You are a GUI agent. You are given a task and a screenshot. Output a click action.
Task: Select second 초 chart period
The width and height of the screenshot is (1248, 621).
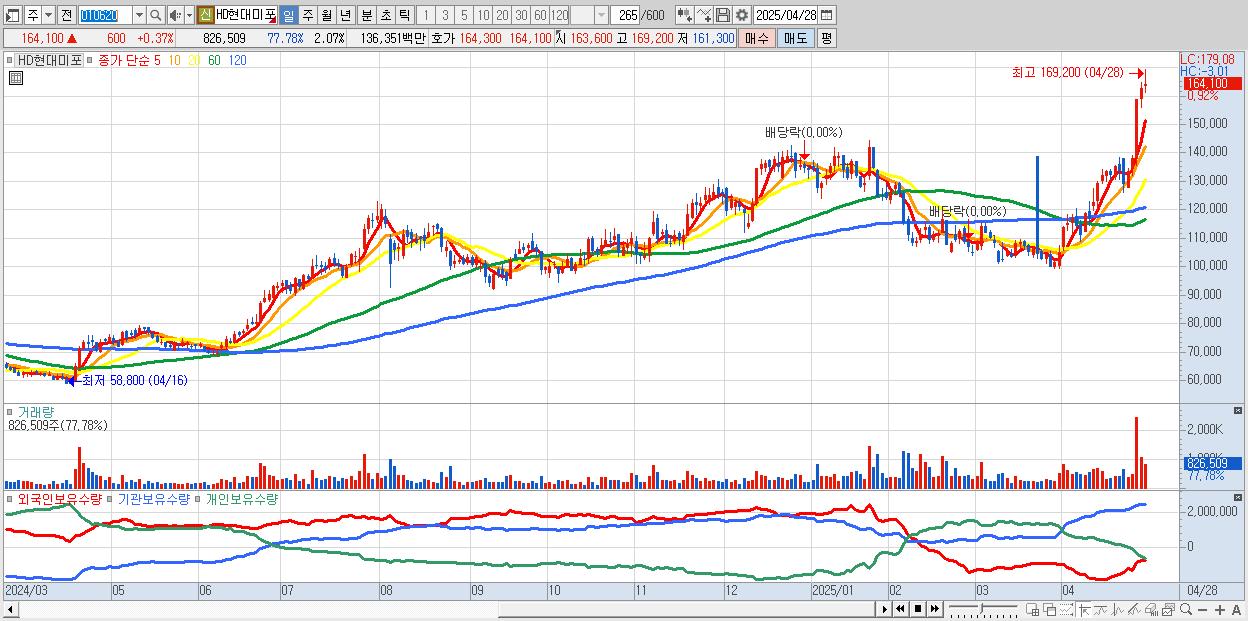[x=385, y=15]
